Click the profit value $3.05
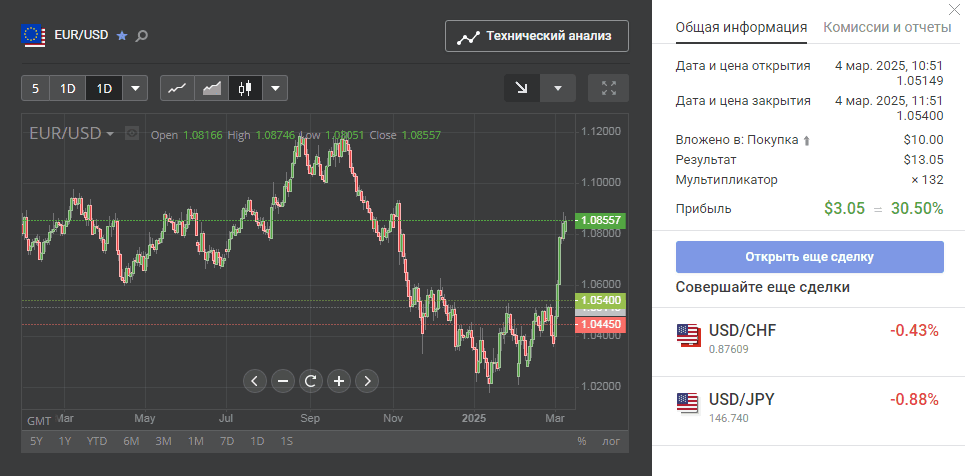The image size is (965, 476). pyautogui.click(x=844, y=208)
